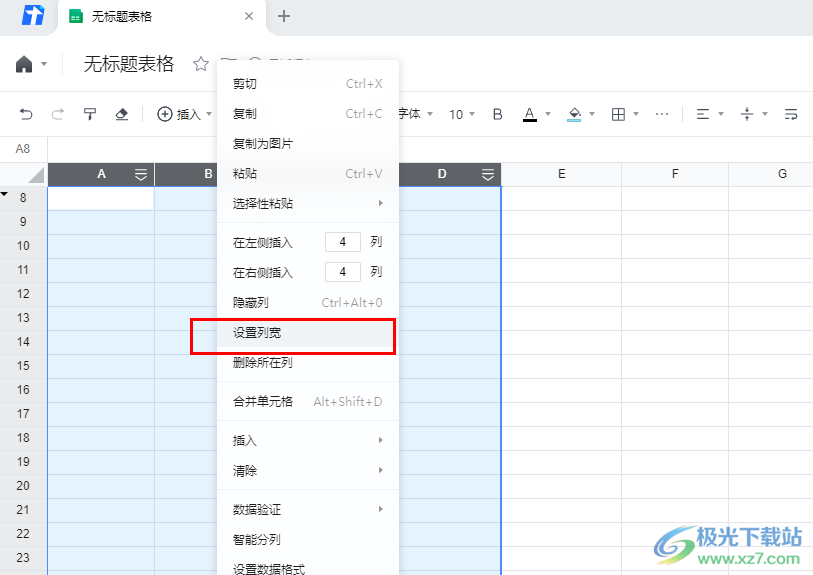This screenshot has width=813, height=575.
Task: Select column G header
Action: [771, 174]
